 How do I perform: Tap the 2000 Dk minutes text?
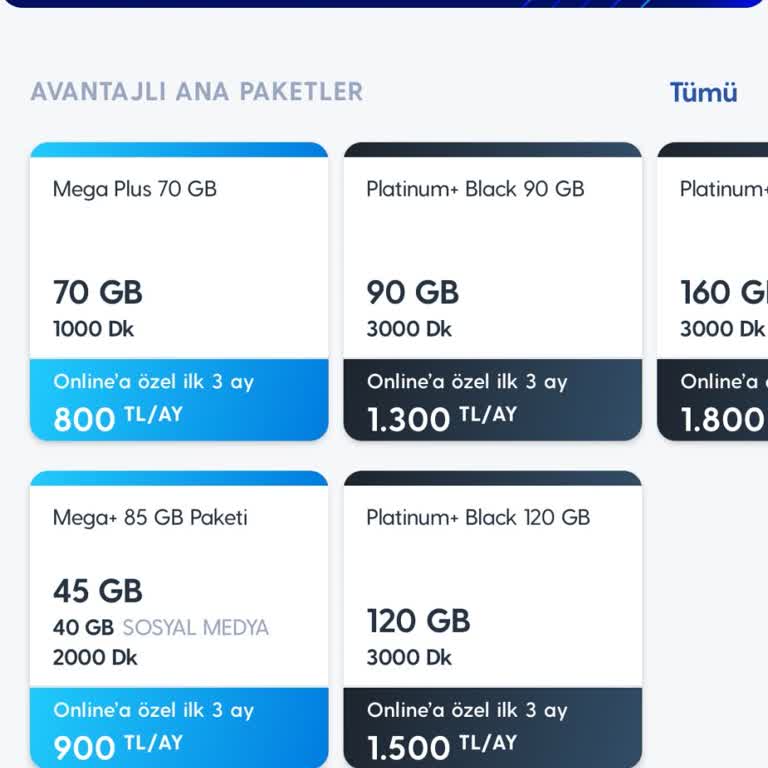95,658
